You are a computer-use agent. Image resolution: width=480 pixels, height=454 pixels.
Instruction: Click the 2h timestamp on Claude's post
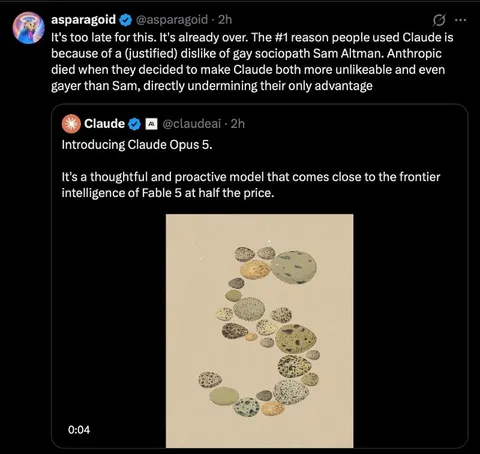point(238,124)
